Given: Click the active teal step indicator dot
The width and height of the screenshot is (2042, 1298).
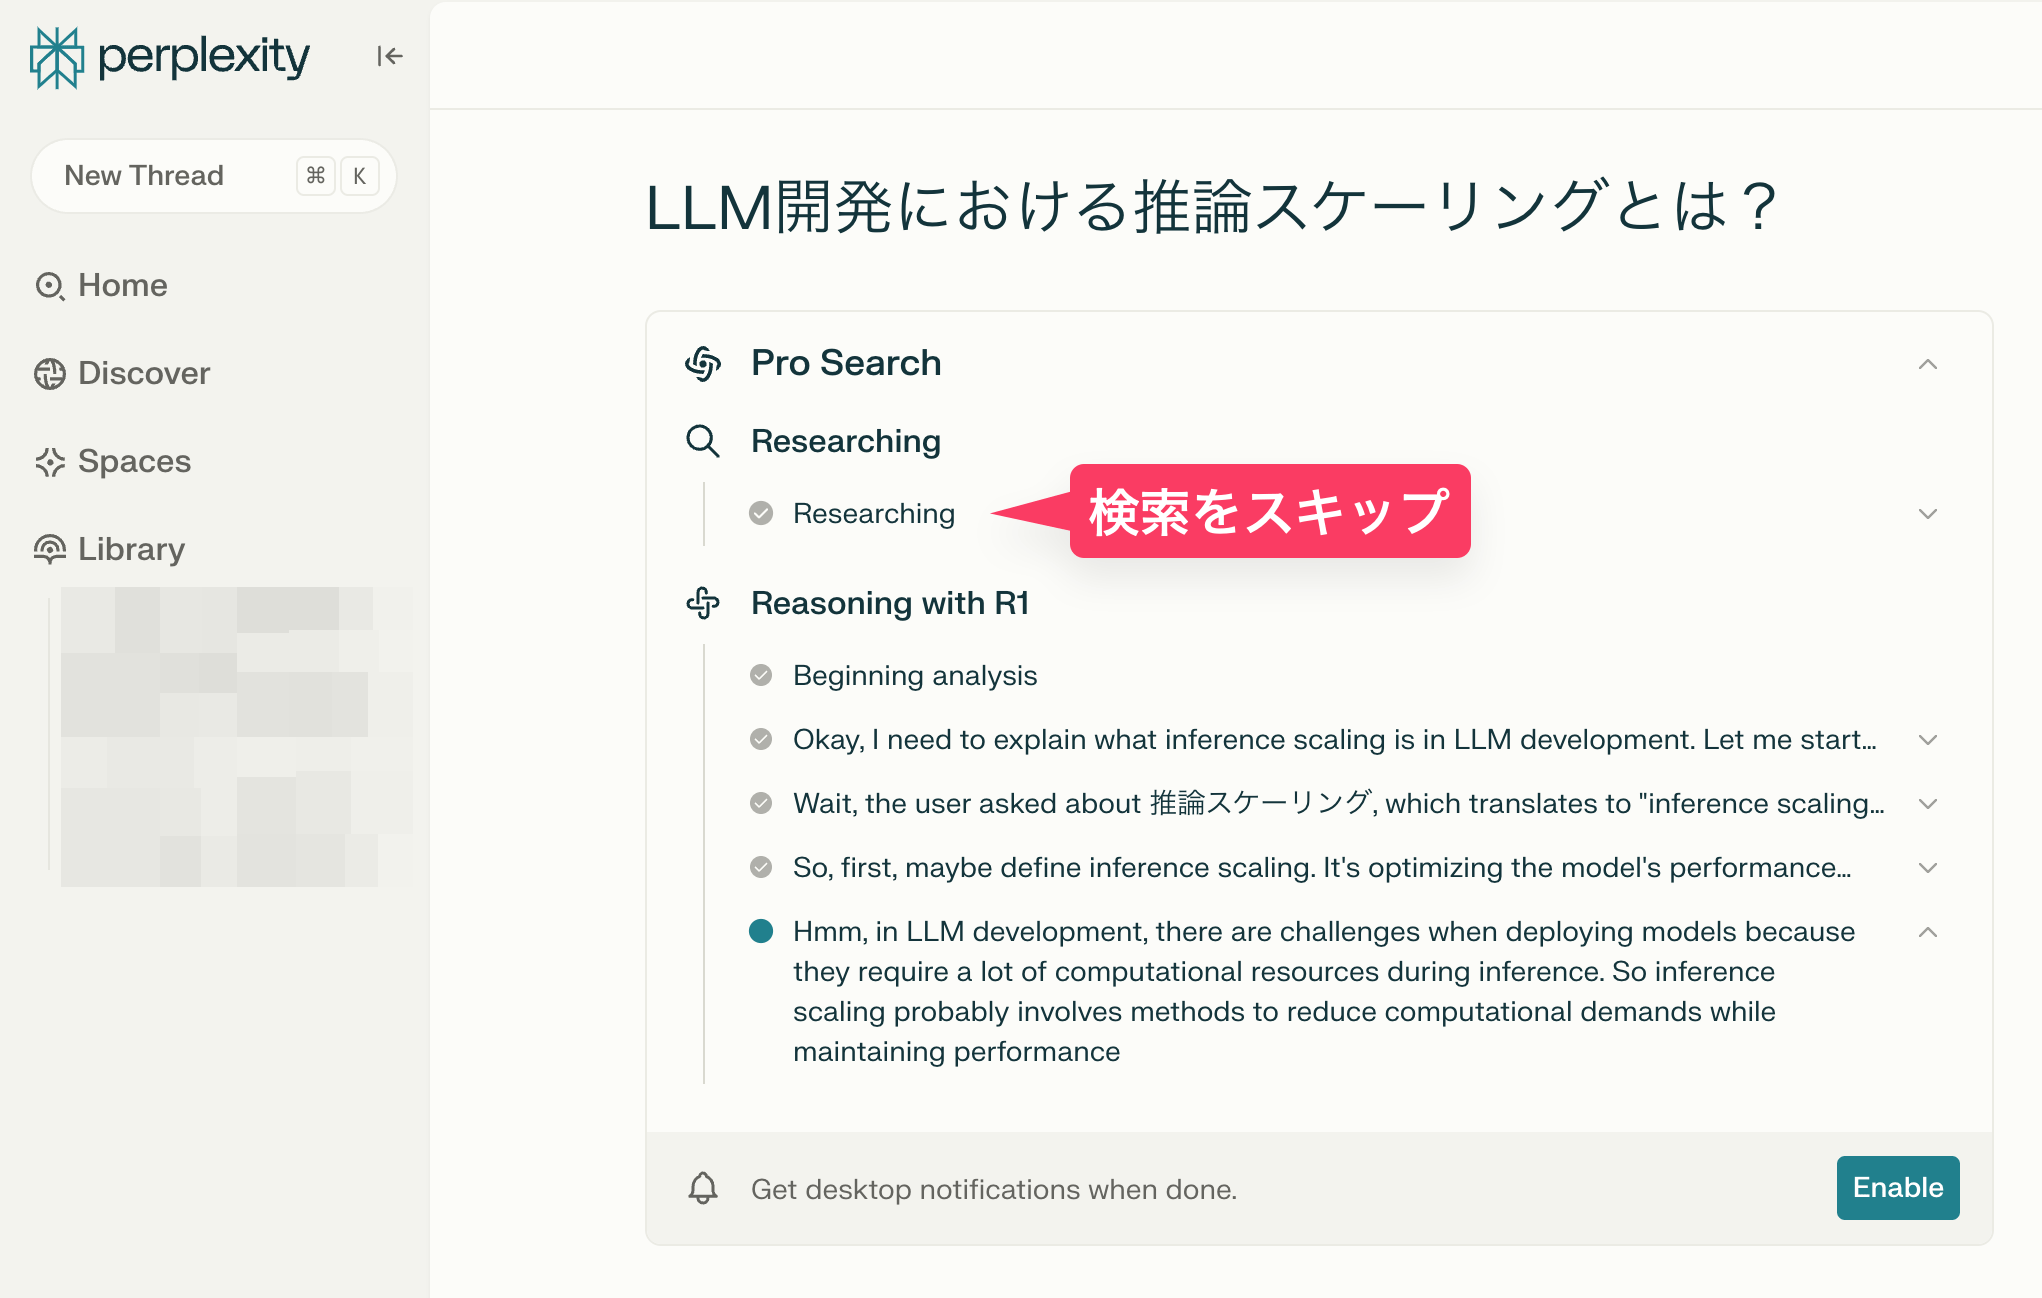Looking at the screenshot, I should point(761,931).
